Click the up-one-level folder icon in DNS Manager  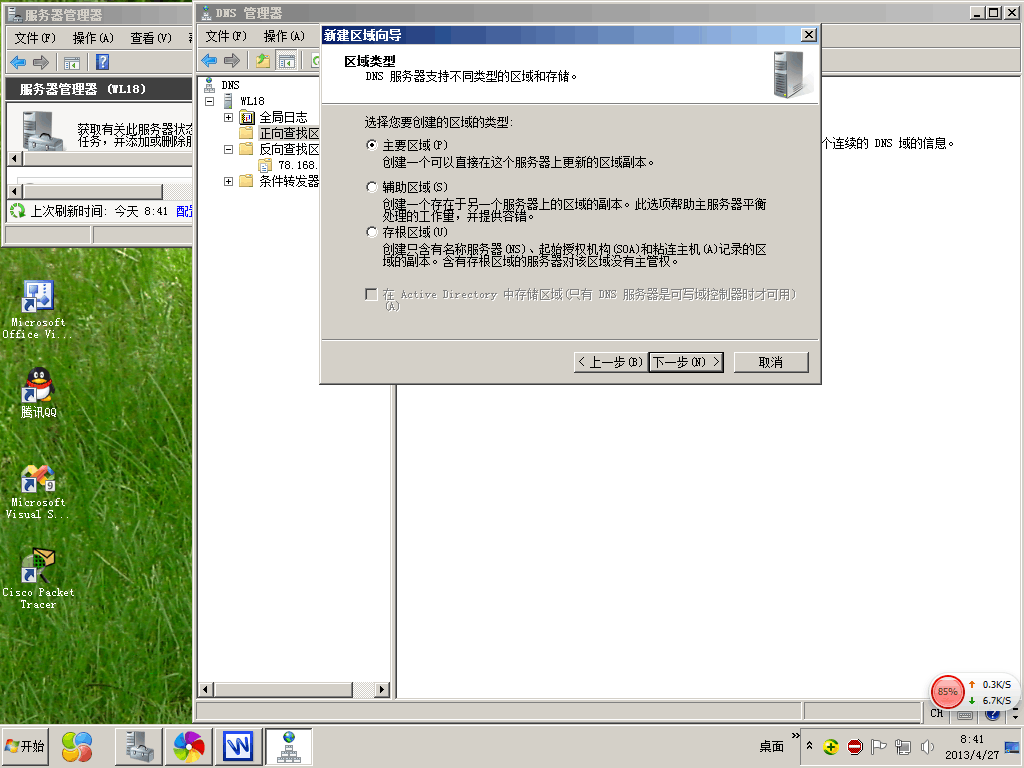click(x=263, y=61)
